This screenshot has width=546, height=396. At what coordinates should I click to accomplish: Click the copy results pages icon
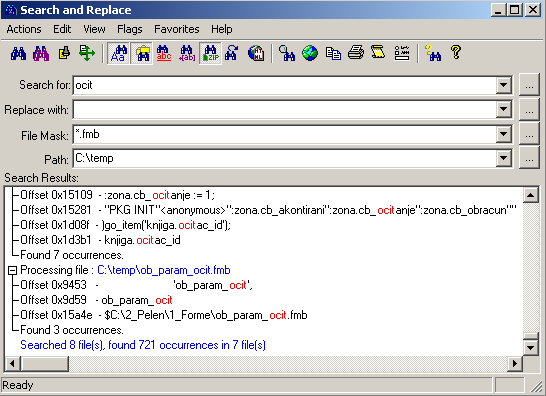[x=333, y=54]
